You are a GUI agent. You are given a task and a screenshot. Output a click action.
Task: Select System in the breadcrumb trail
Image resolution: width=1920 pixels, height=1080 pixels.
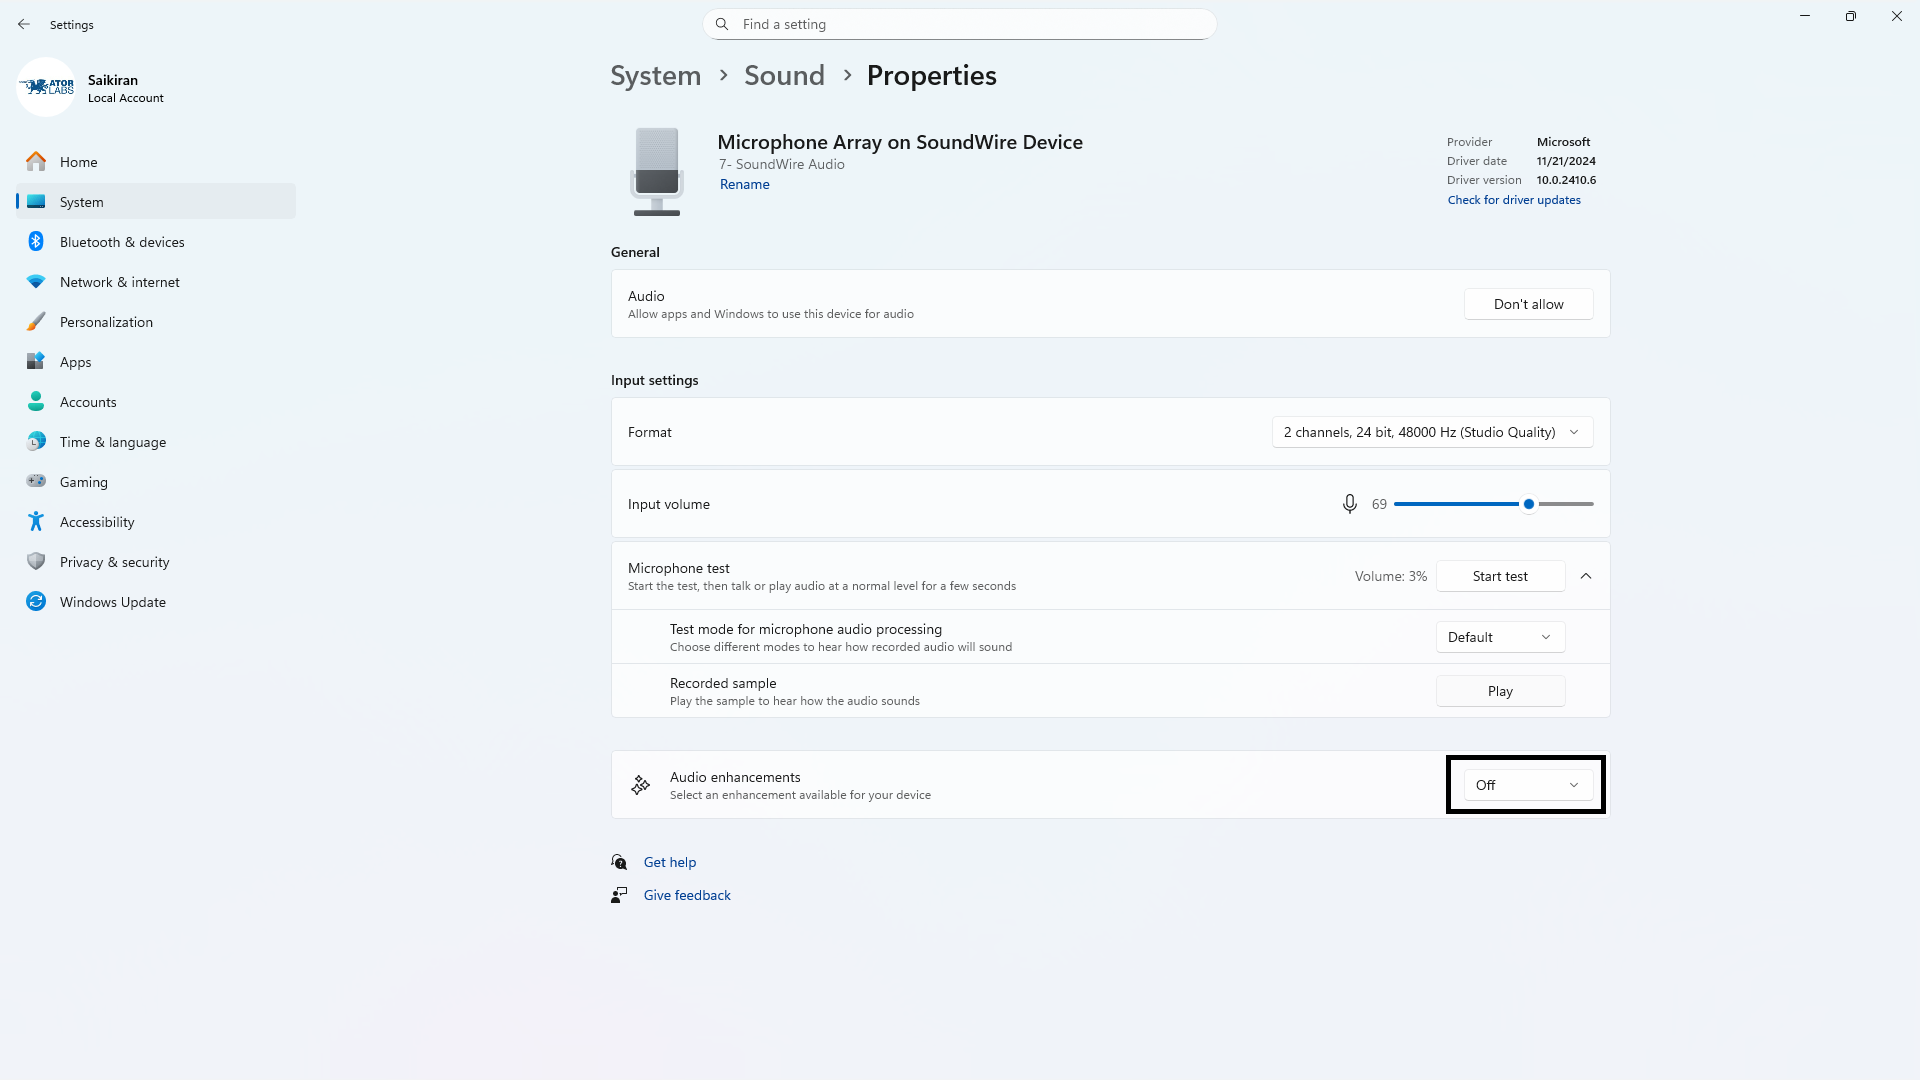pyautogui.click(x=655, y=75)
